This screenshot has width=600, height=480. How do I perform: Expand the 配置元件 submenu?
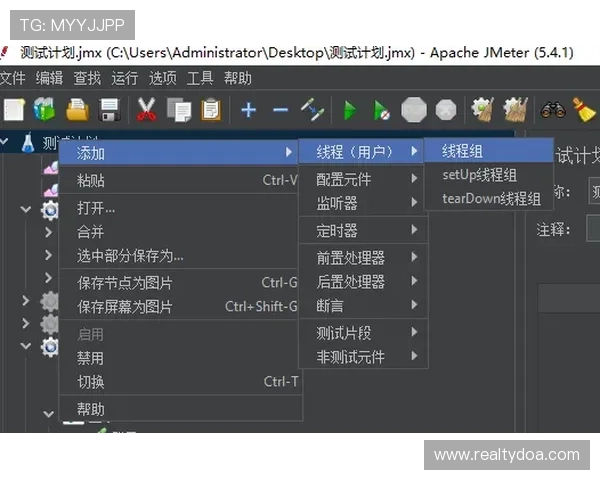coord(362,179)
